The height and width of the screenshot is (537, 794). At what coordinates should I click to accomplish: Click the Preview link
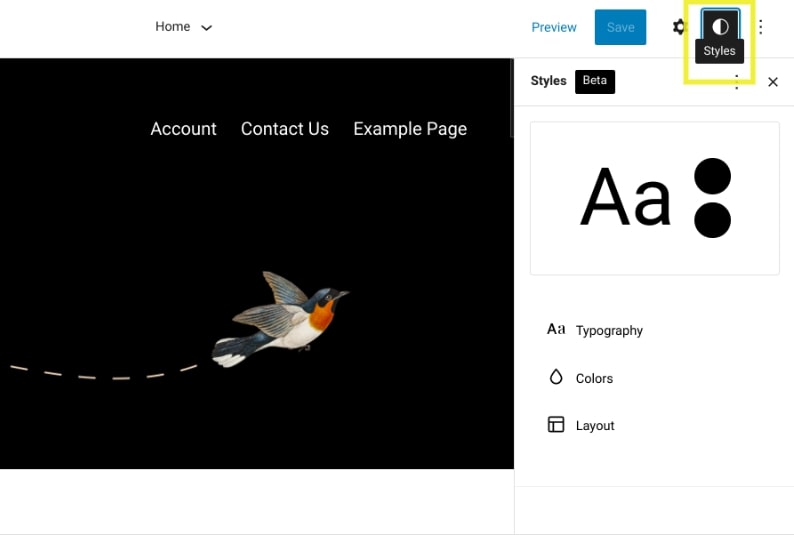coord(554,27)
